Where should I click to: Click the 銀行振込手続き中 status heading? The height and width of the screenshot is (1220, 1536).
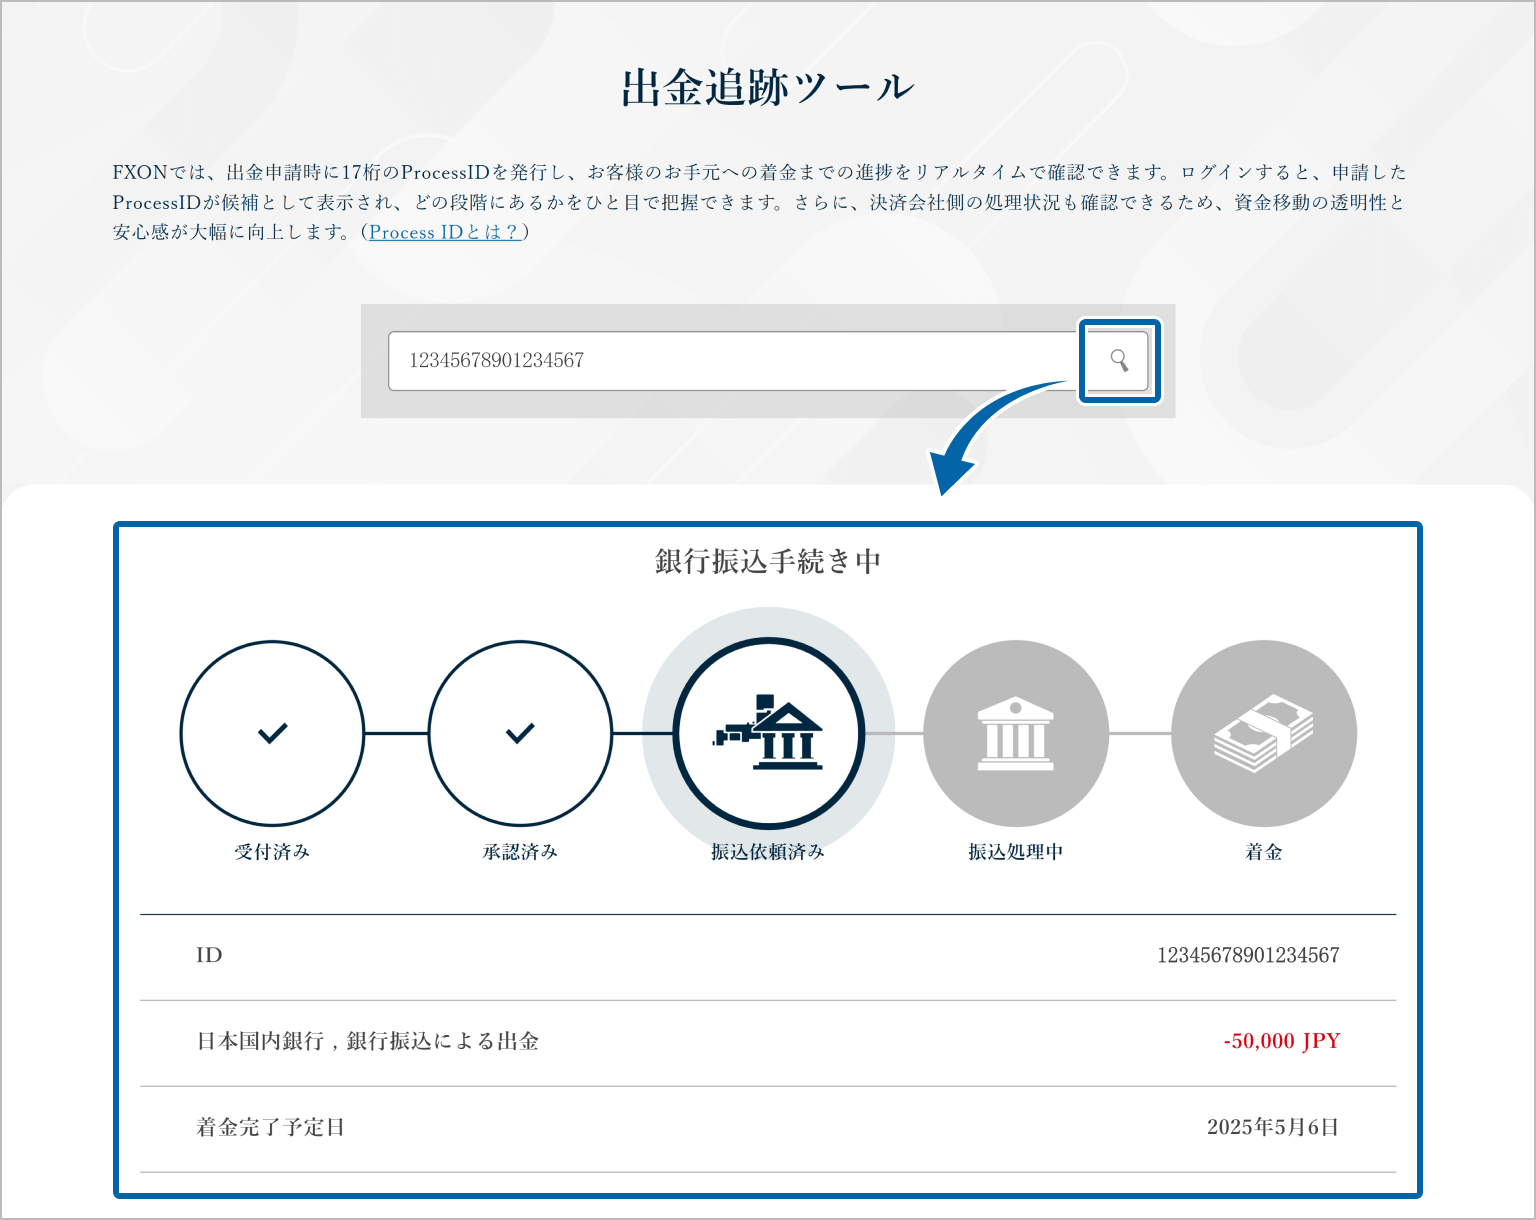click(x=768, y=560)
